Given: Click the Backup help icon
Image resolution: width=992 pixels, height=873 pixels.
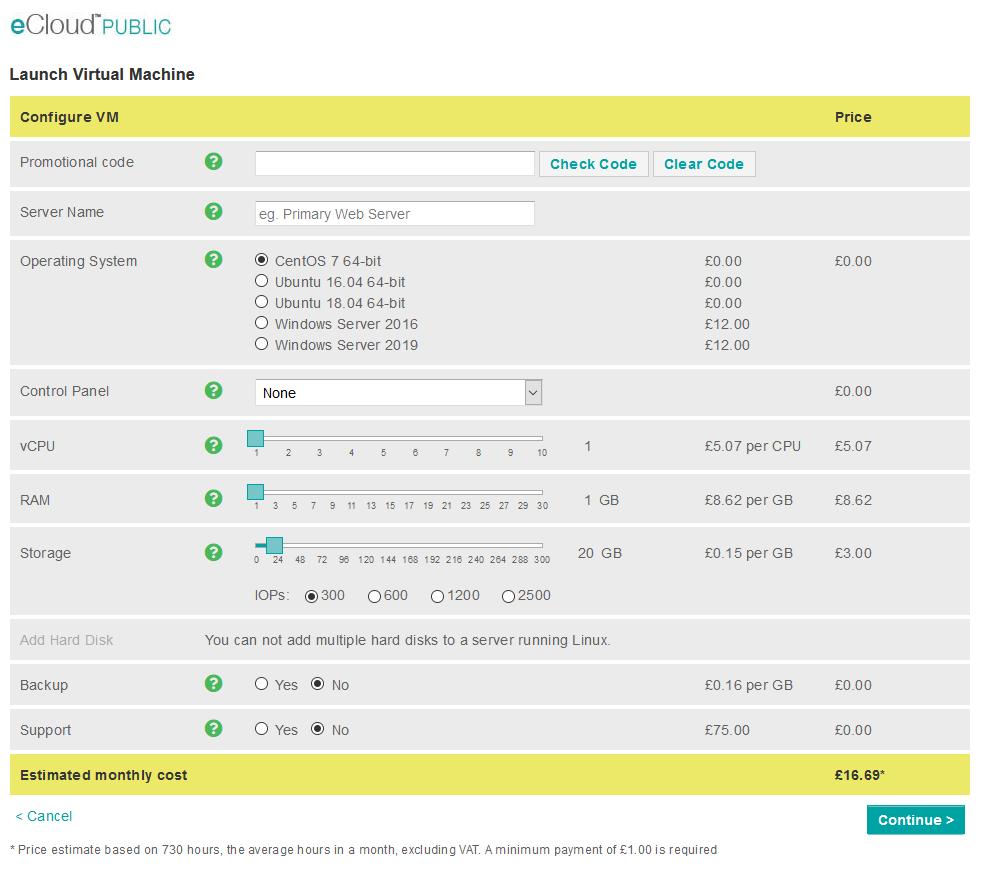Looking at the screenshot, I should click(x=213, y=684).
